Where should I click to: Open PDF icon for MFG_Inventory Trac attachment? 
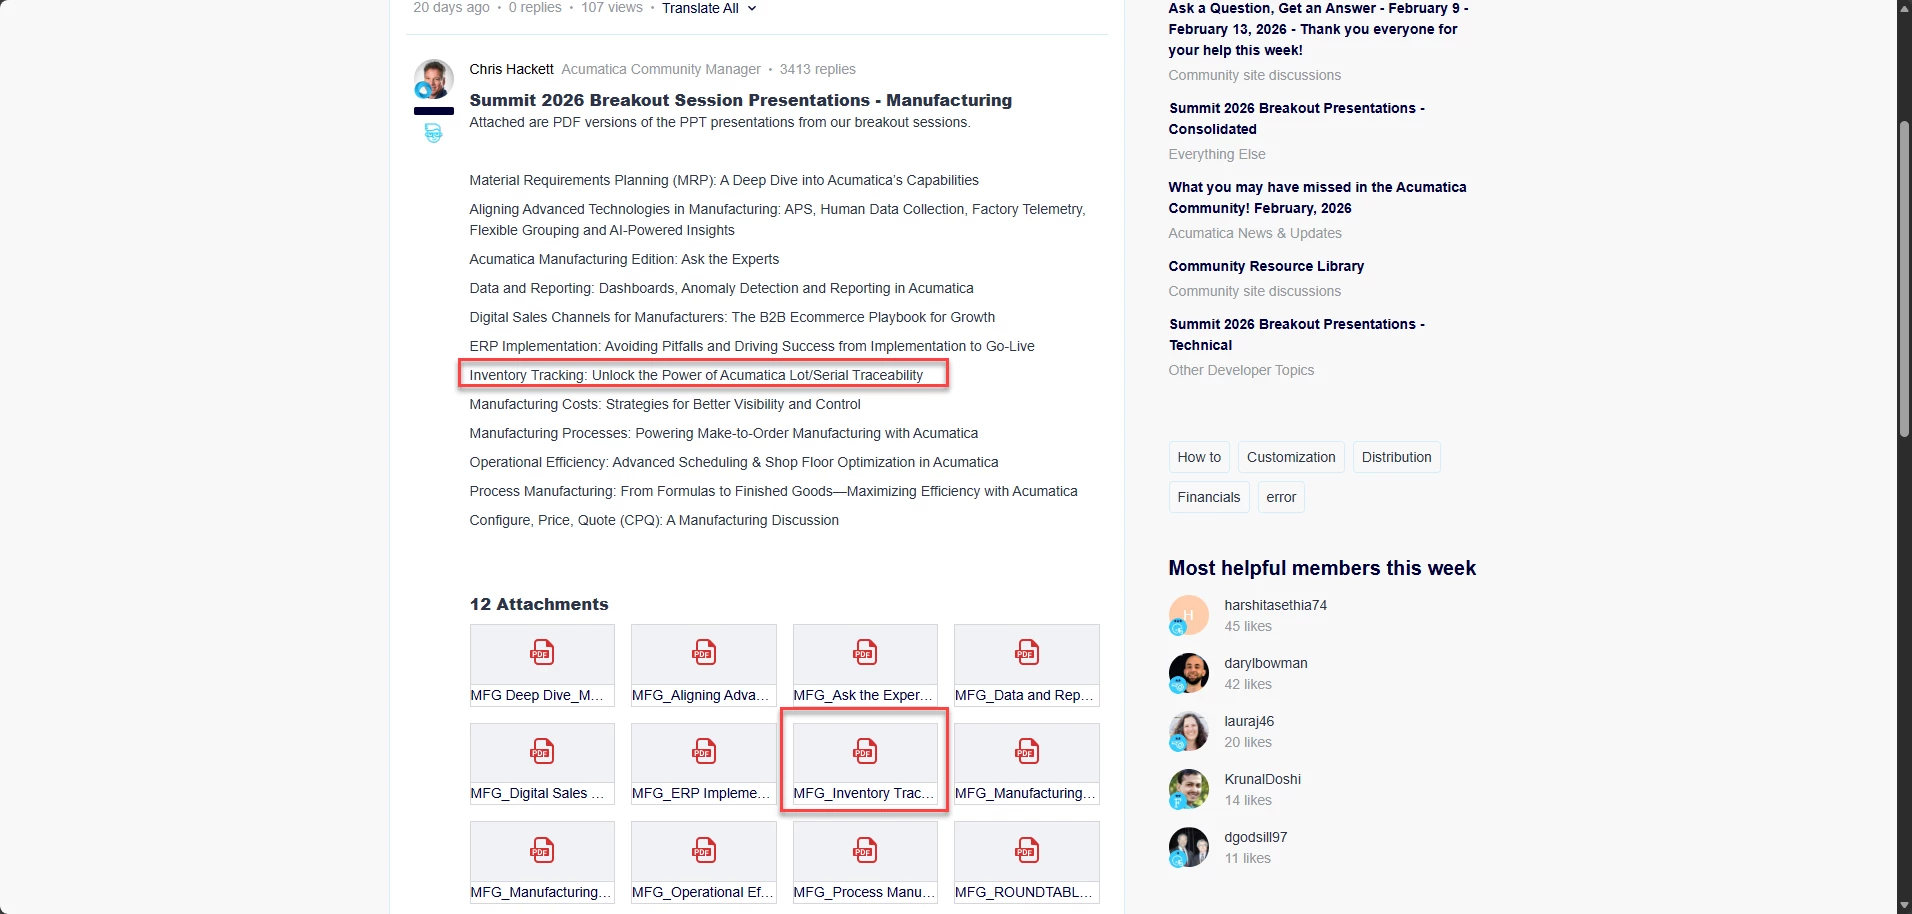pos(865,751)
